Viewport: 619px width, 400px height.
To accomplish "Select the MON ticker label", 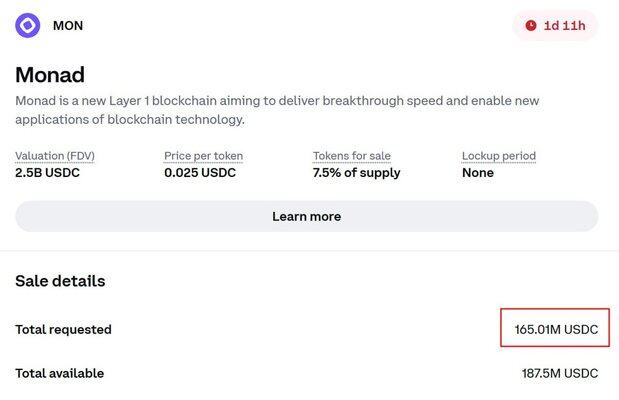I will point(68,26).
